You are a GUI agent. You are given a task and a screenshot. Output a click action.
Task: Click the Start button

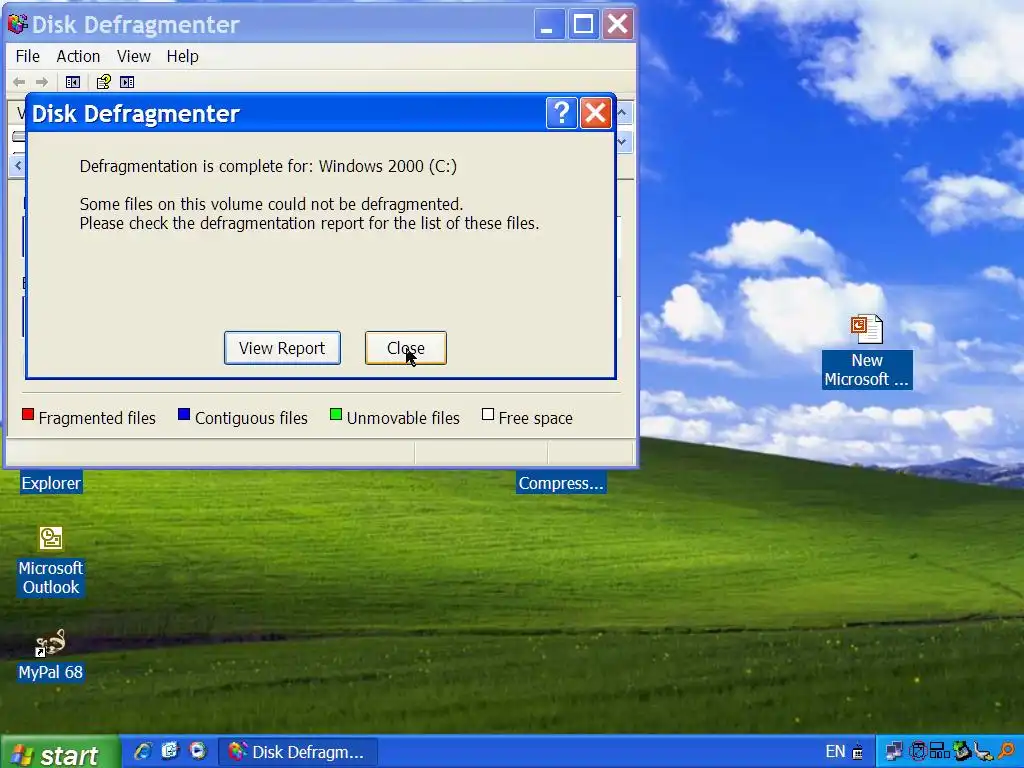(60, 752)
